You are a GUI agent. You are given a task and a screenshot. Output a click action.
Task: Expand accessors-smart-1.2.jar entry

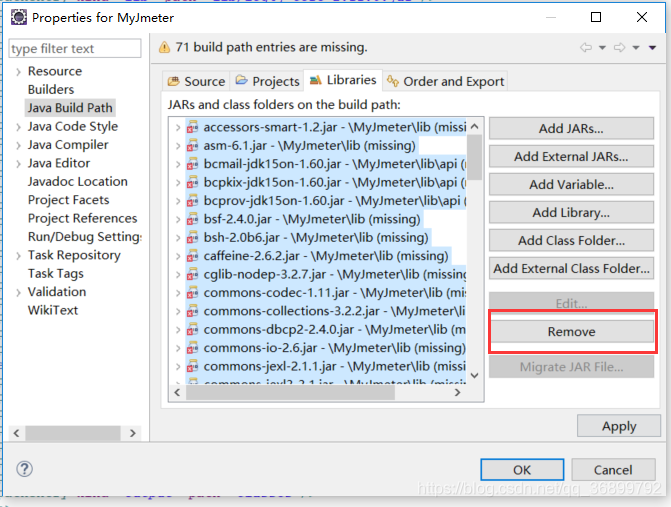pos(178,127)
